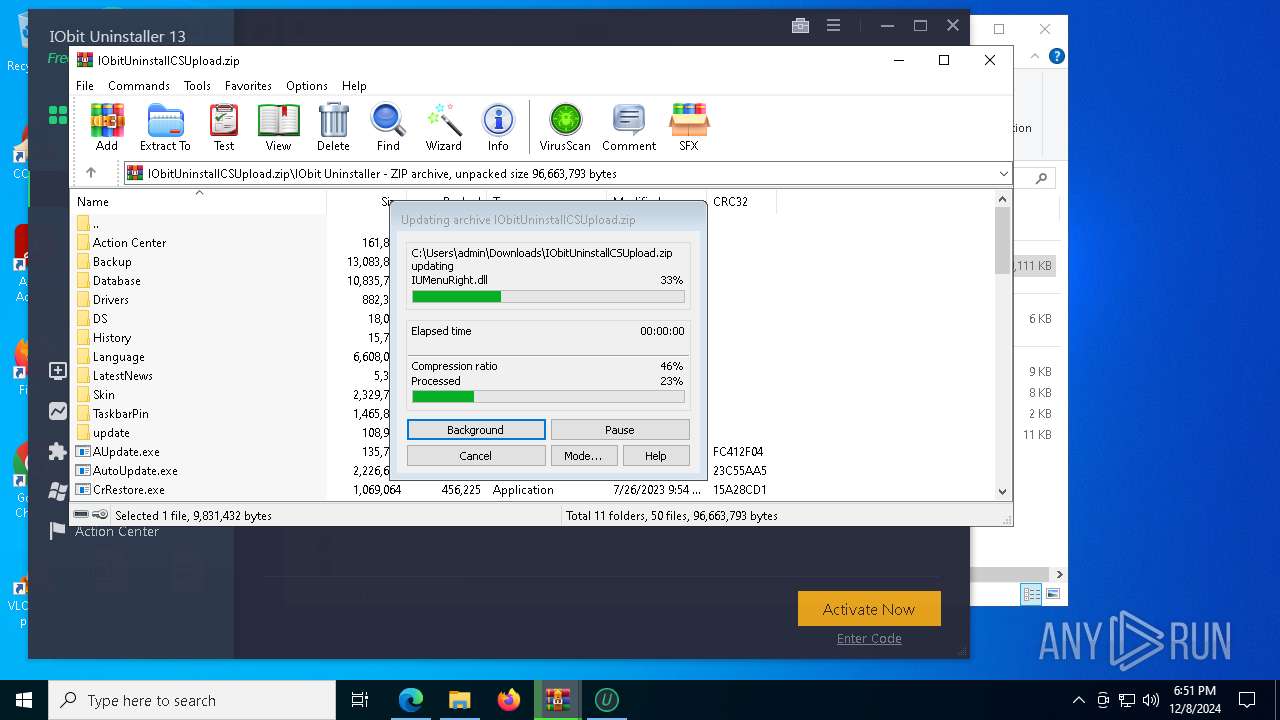The height and width of the screenshot is (720, 1280).
Task: Click the IObit Uninstaller taskbar icon
Action: 606,700
